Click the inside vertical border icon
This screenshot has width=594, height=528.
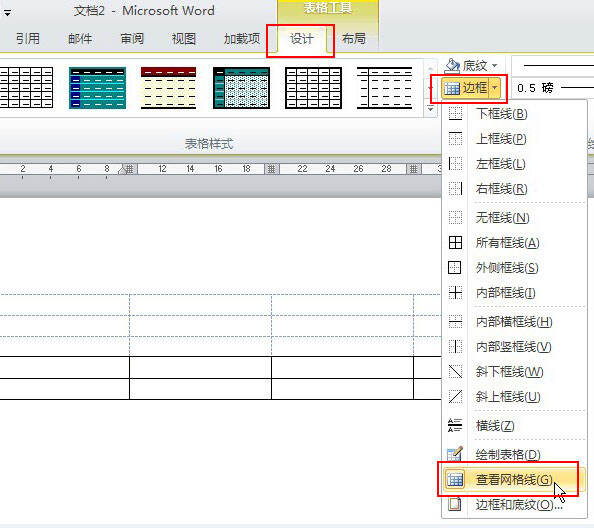click(455, 347)
